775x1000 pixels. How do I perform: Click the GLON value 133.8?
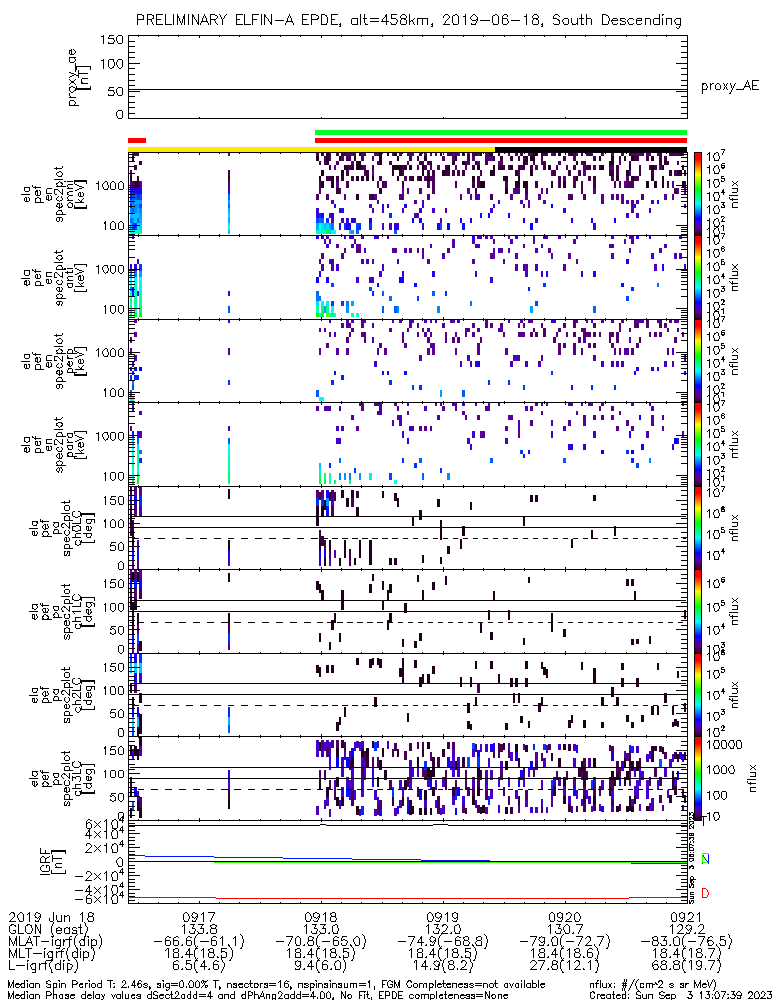pos(199,930)
